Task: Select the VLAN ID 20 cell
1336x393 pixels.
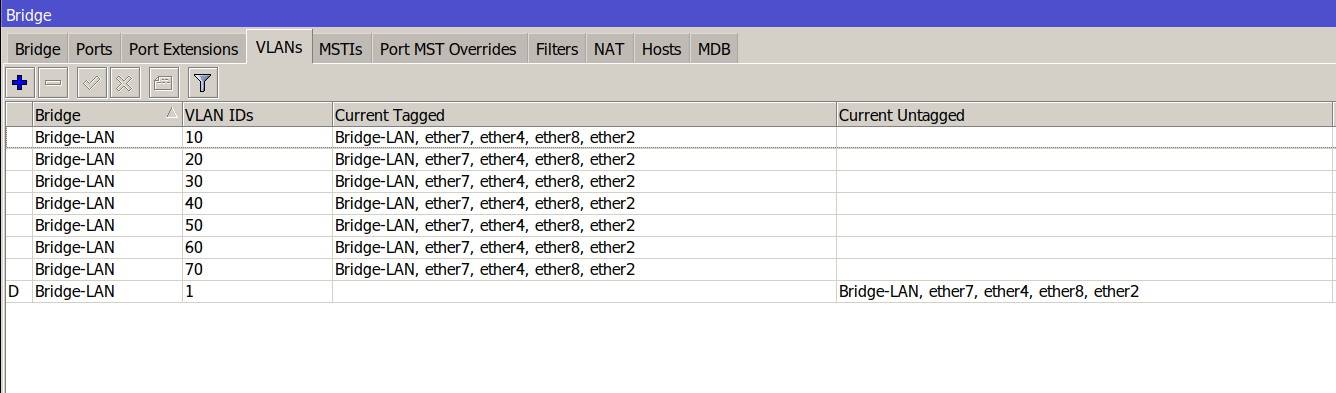Action: (257, 159)
